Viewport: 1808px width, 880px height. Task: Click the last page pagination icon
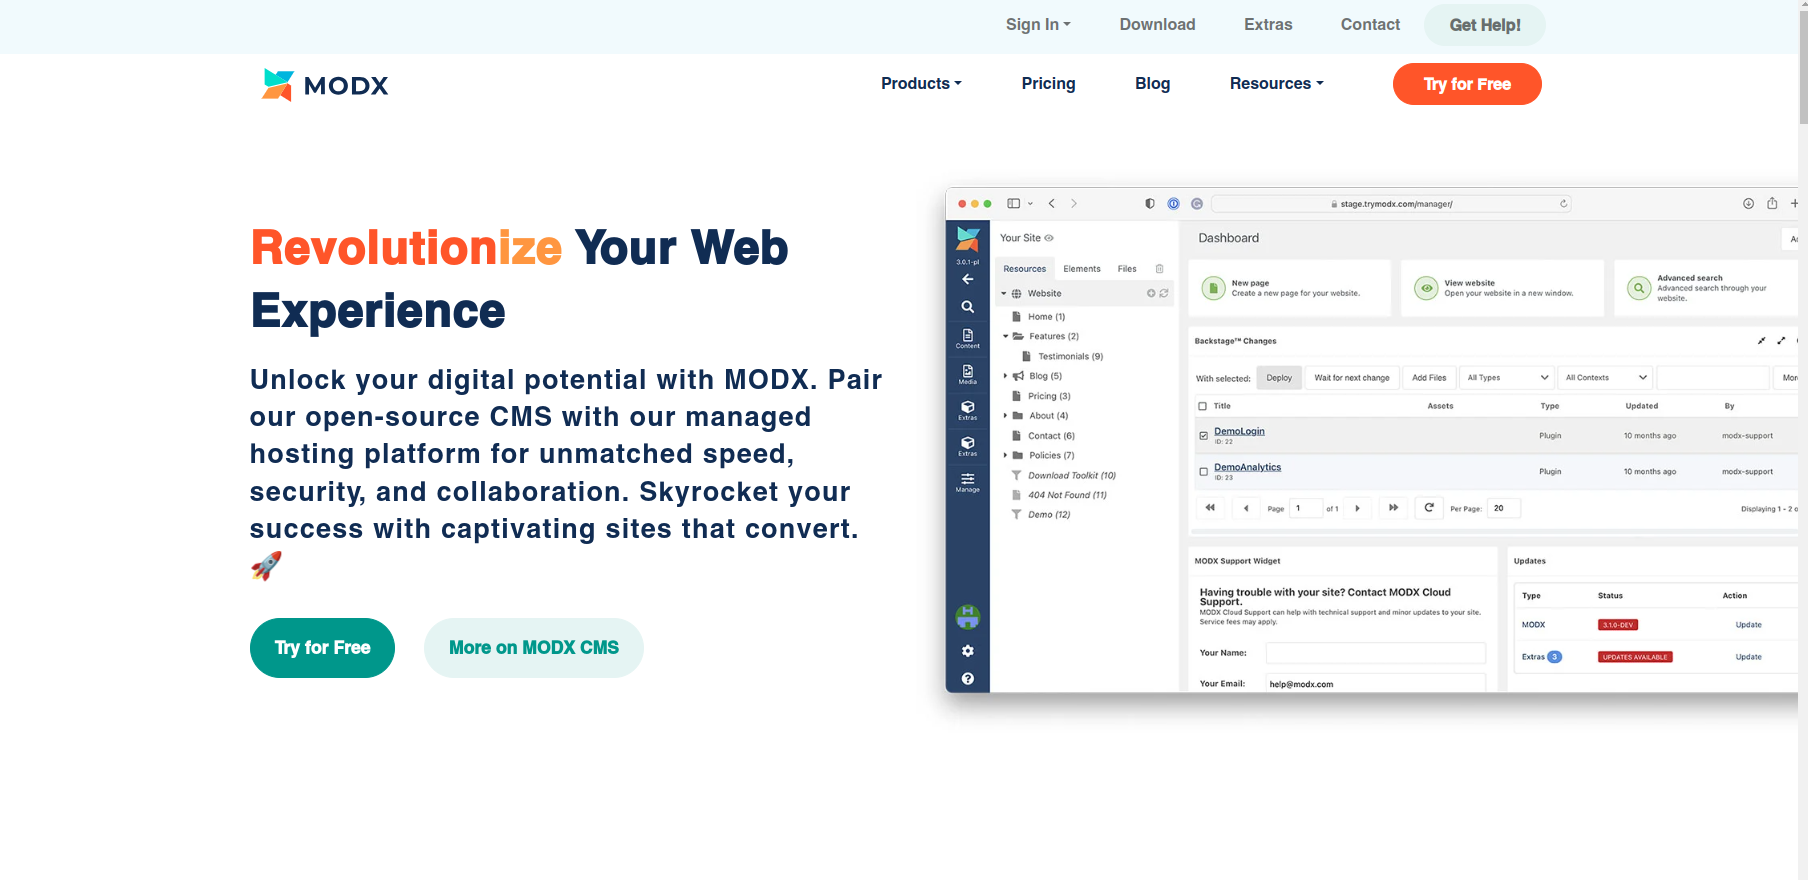pos(1393,508)
